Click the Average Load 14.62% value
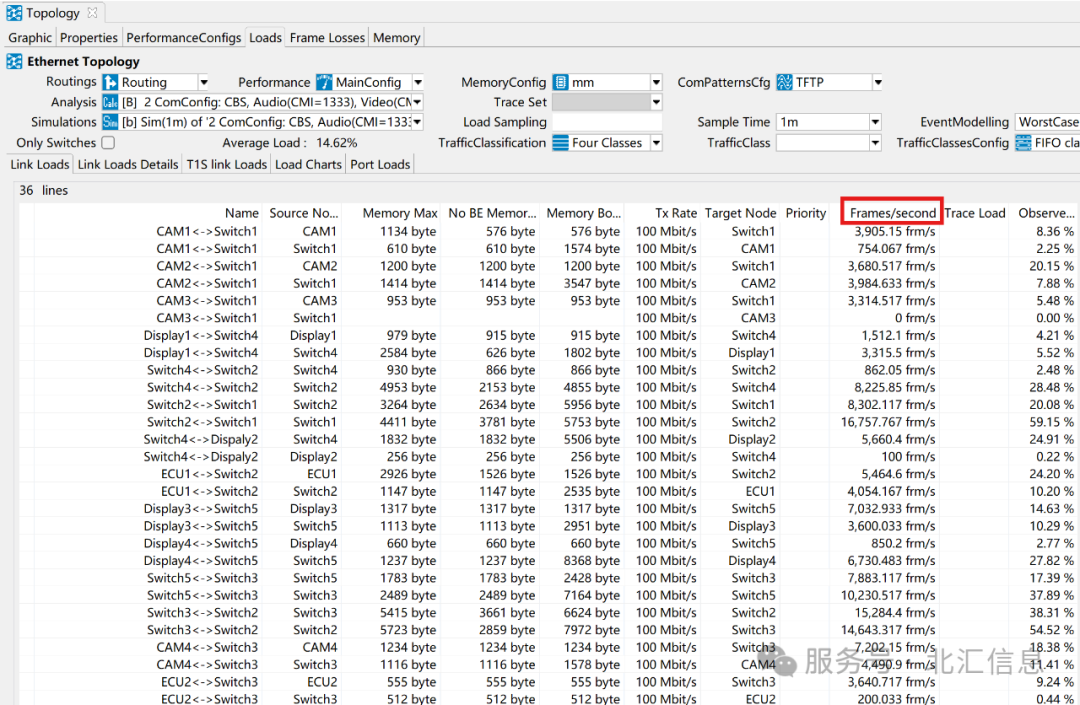 (x=337, y=143)
